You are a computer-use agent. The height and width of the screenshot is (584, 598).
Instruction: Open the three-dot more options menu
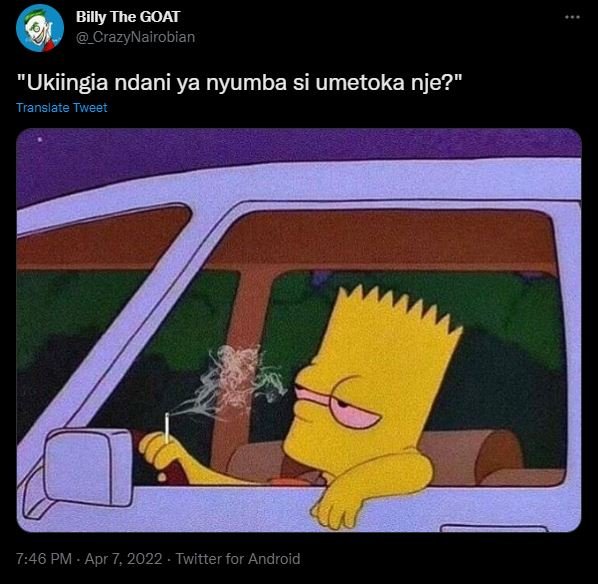tap(572, 17)
